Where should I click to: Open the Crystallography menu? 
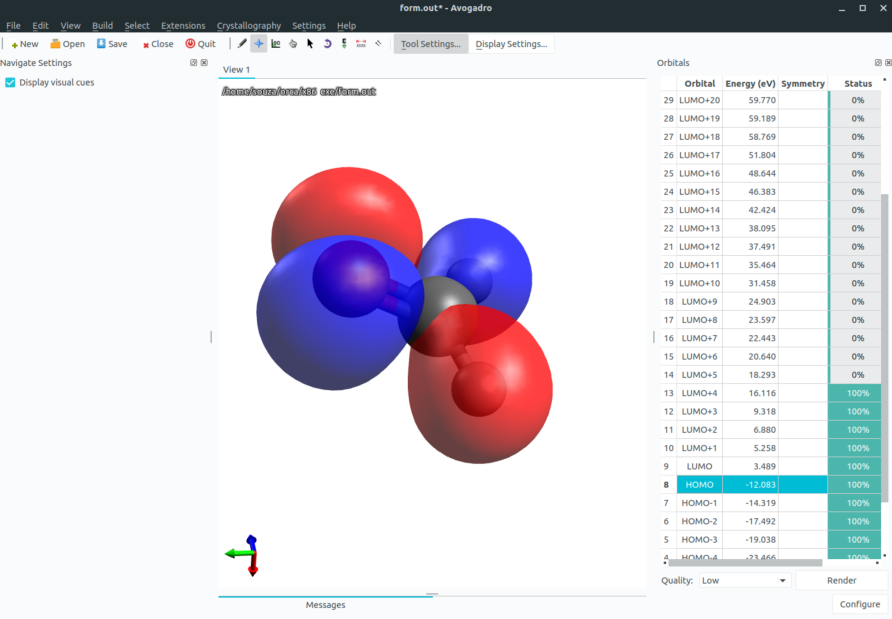[x=248, y=25]
